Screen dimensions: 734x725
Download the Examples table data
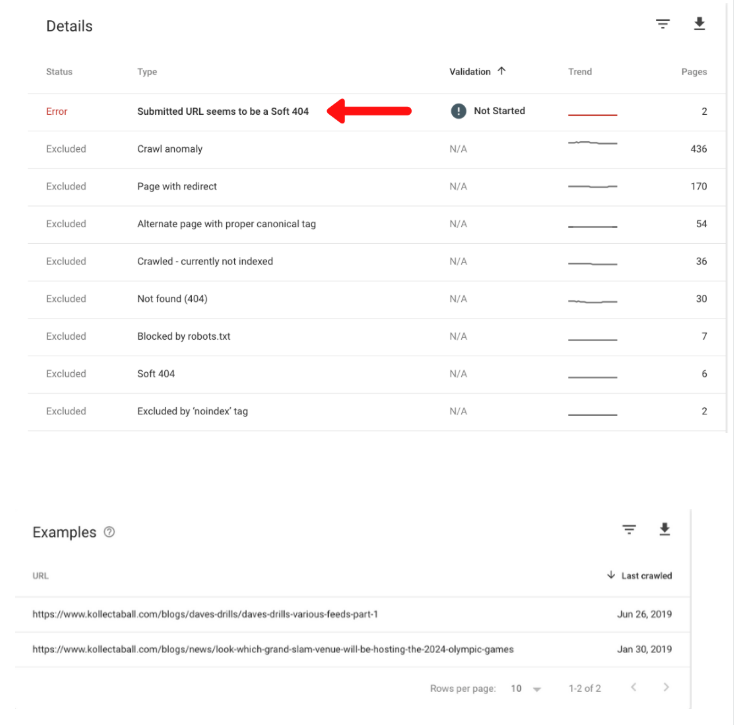click(664, 529)
